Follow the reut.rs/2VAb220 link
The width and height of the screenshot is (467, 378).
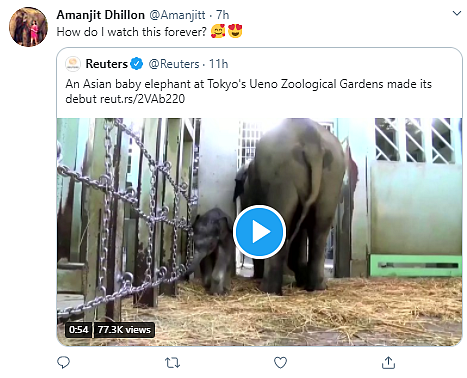(142, 99)
